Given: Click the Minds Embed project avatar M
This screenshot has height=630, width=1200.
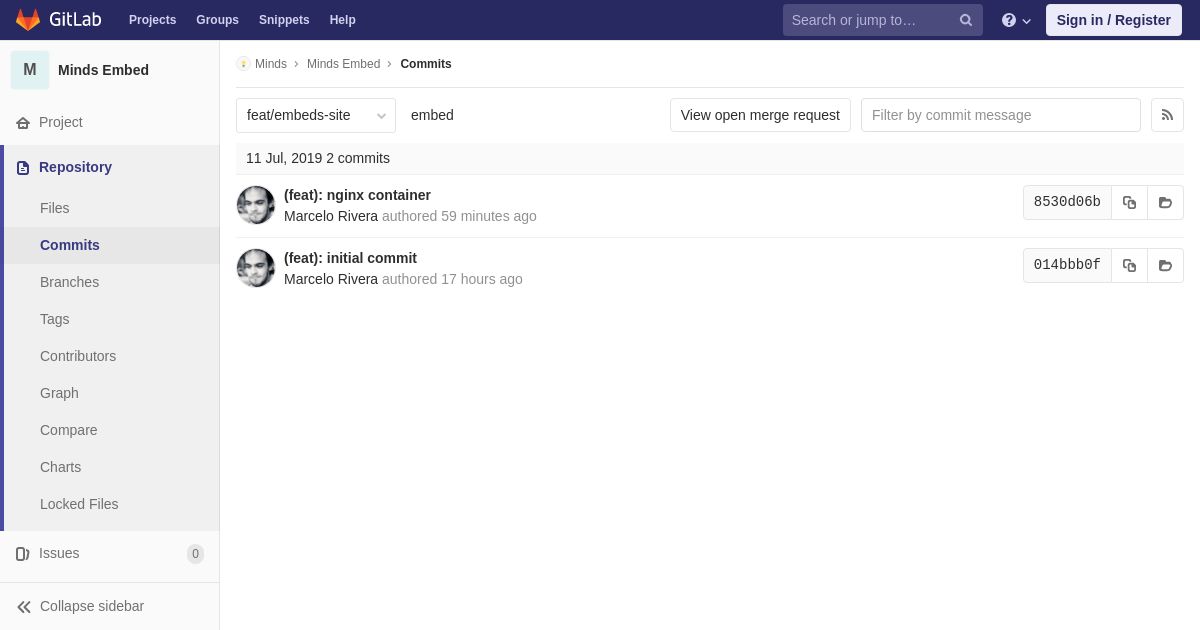Looking at the screenshot, I should click(x=30, y=70).
